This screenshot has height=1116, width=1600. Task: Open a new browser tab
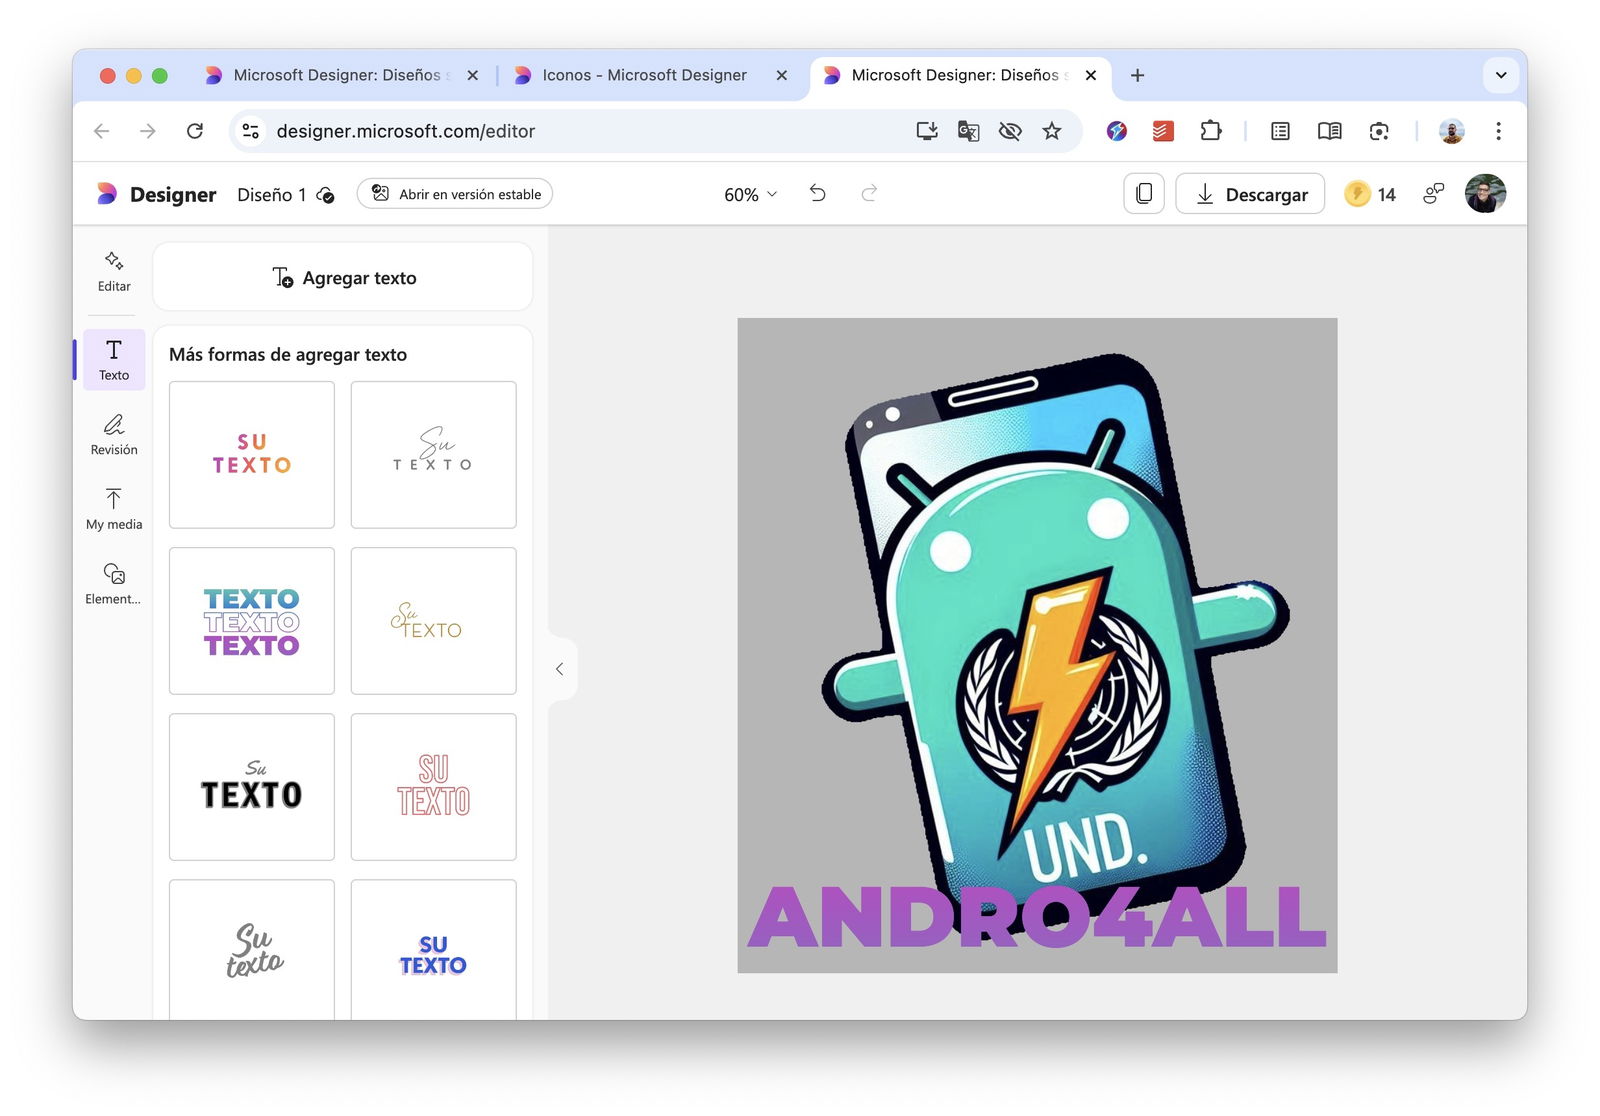(1137, 75)
